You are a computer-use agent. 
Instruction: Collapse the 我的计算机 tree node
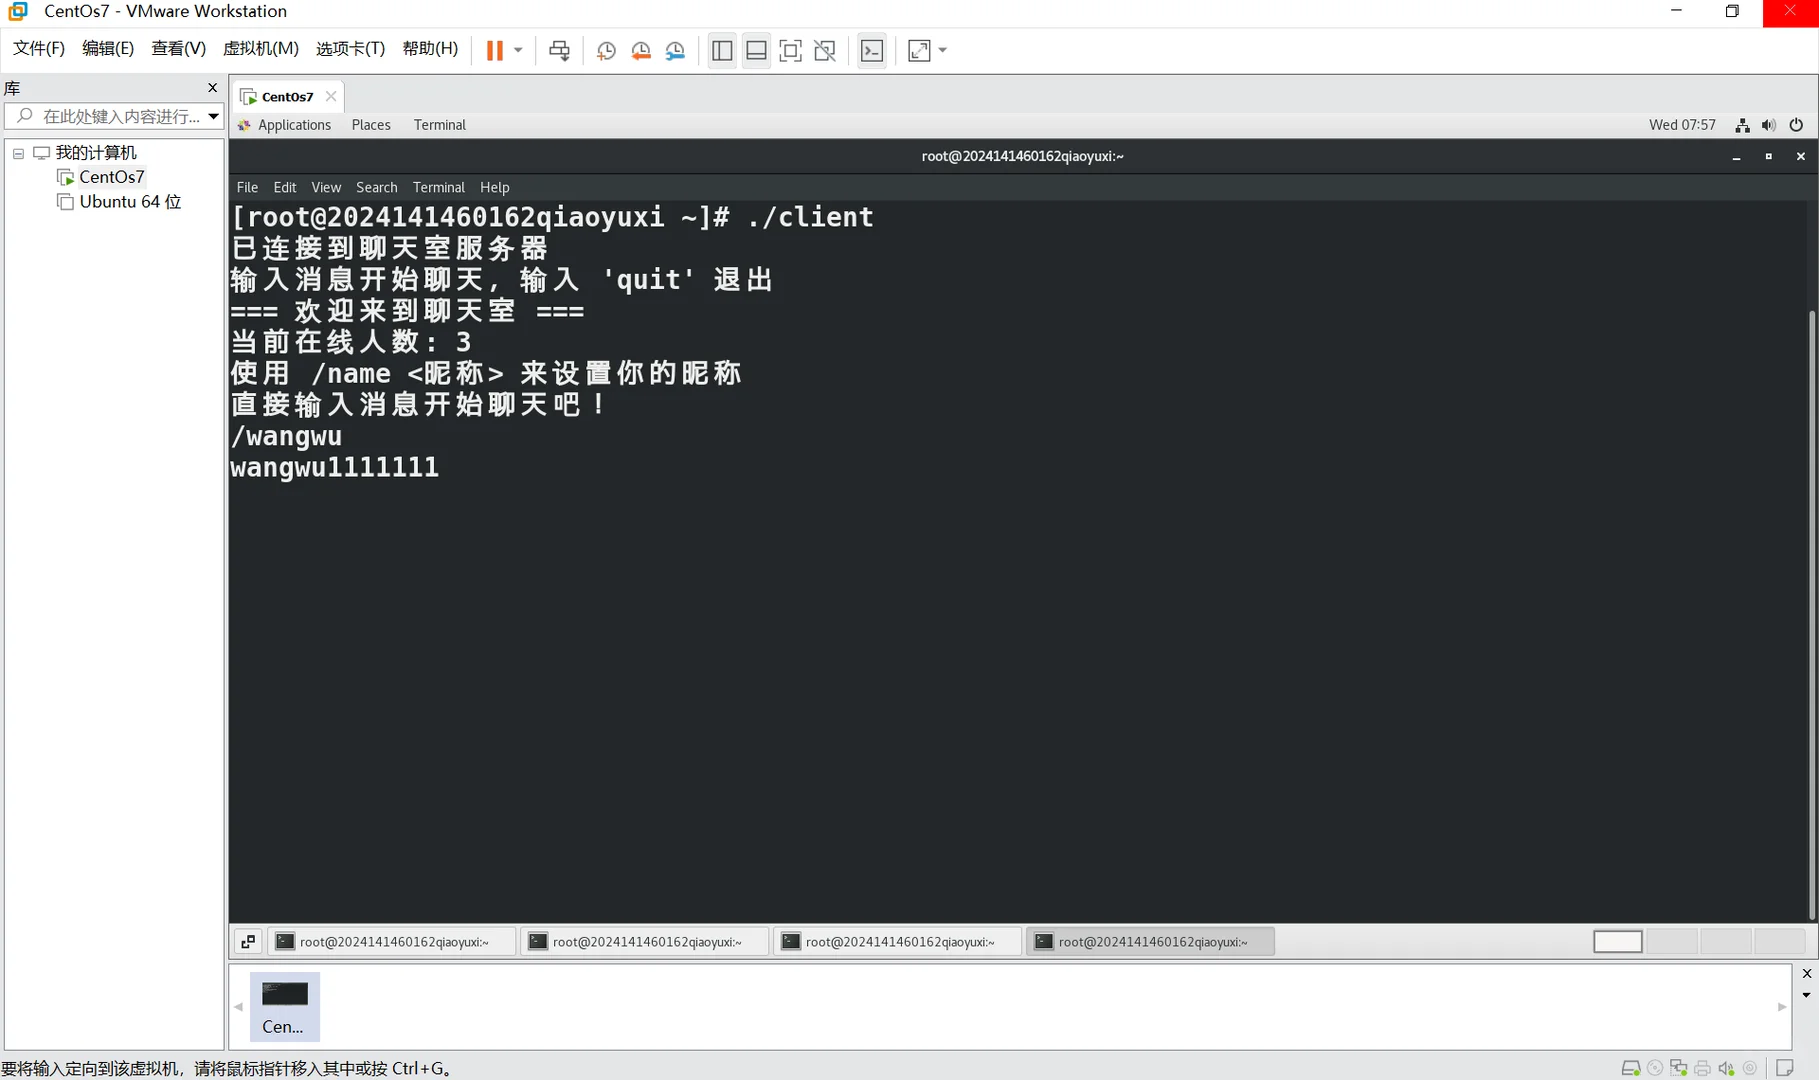point(18,153)
